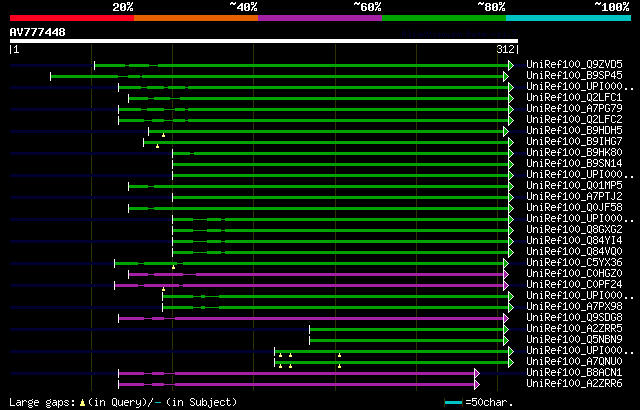Select the UniRef100_Q5NBN9 label
Viewport: 640px width, 410px height.
(574, 340)
